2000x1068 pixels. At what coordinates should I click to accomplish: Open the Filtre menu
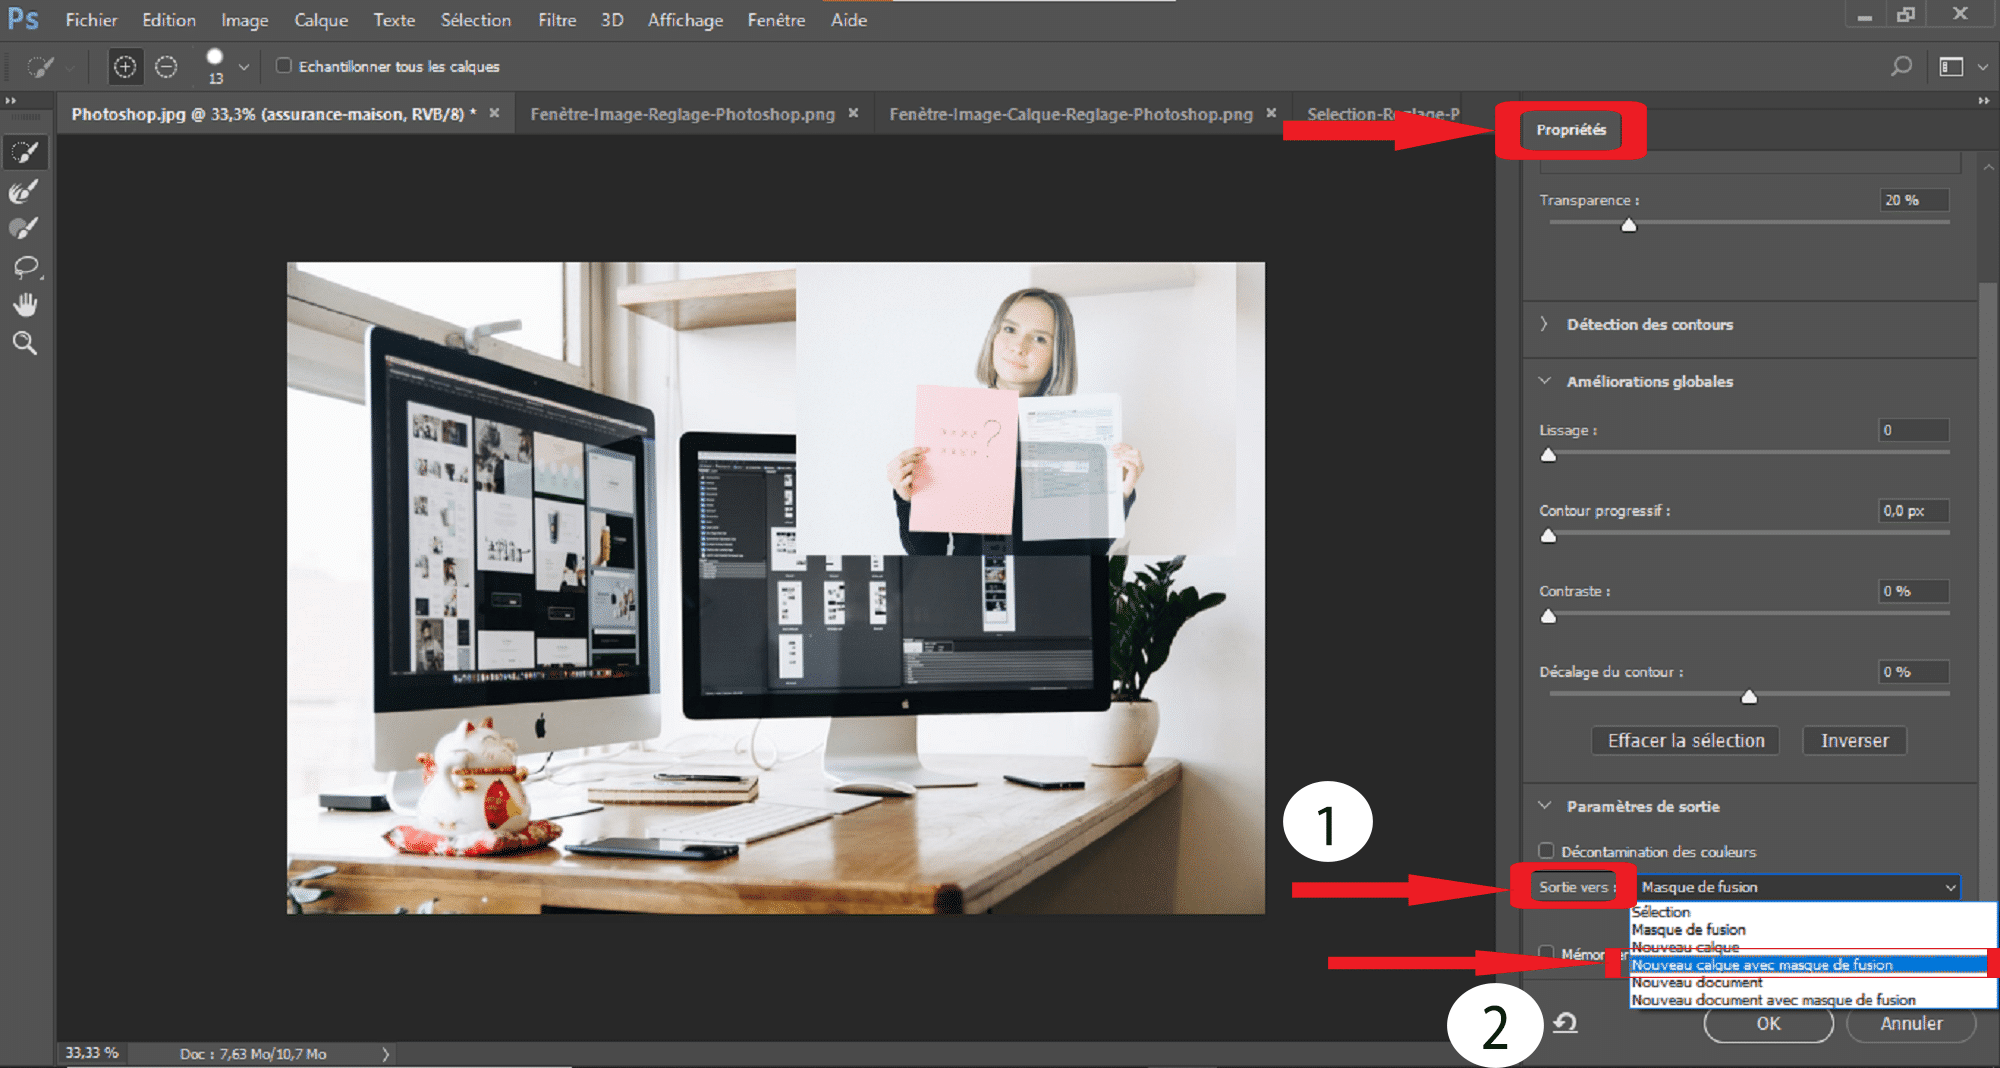[x=557, y=20]
